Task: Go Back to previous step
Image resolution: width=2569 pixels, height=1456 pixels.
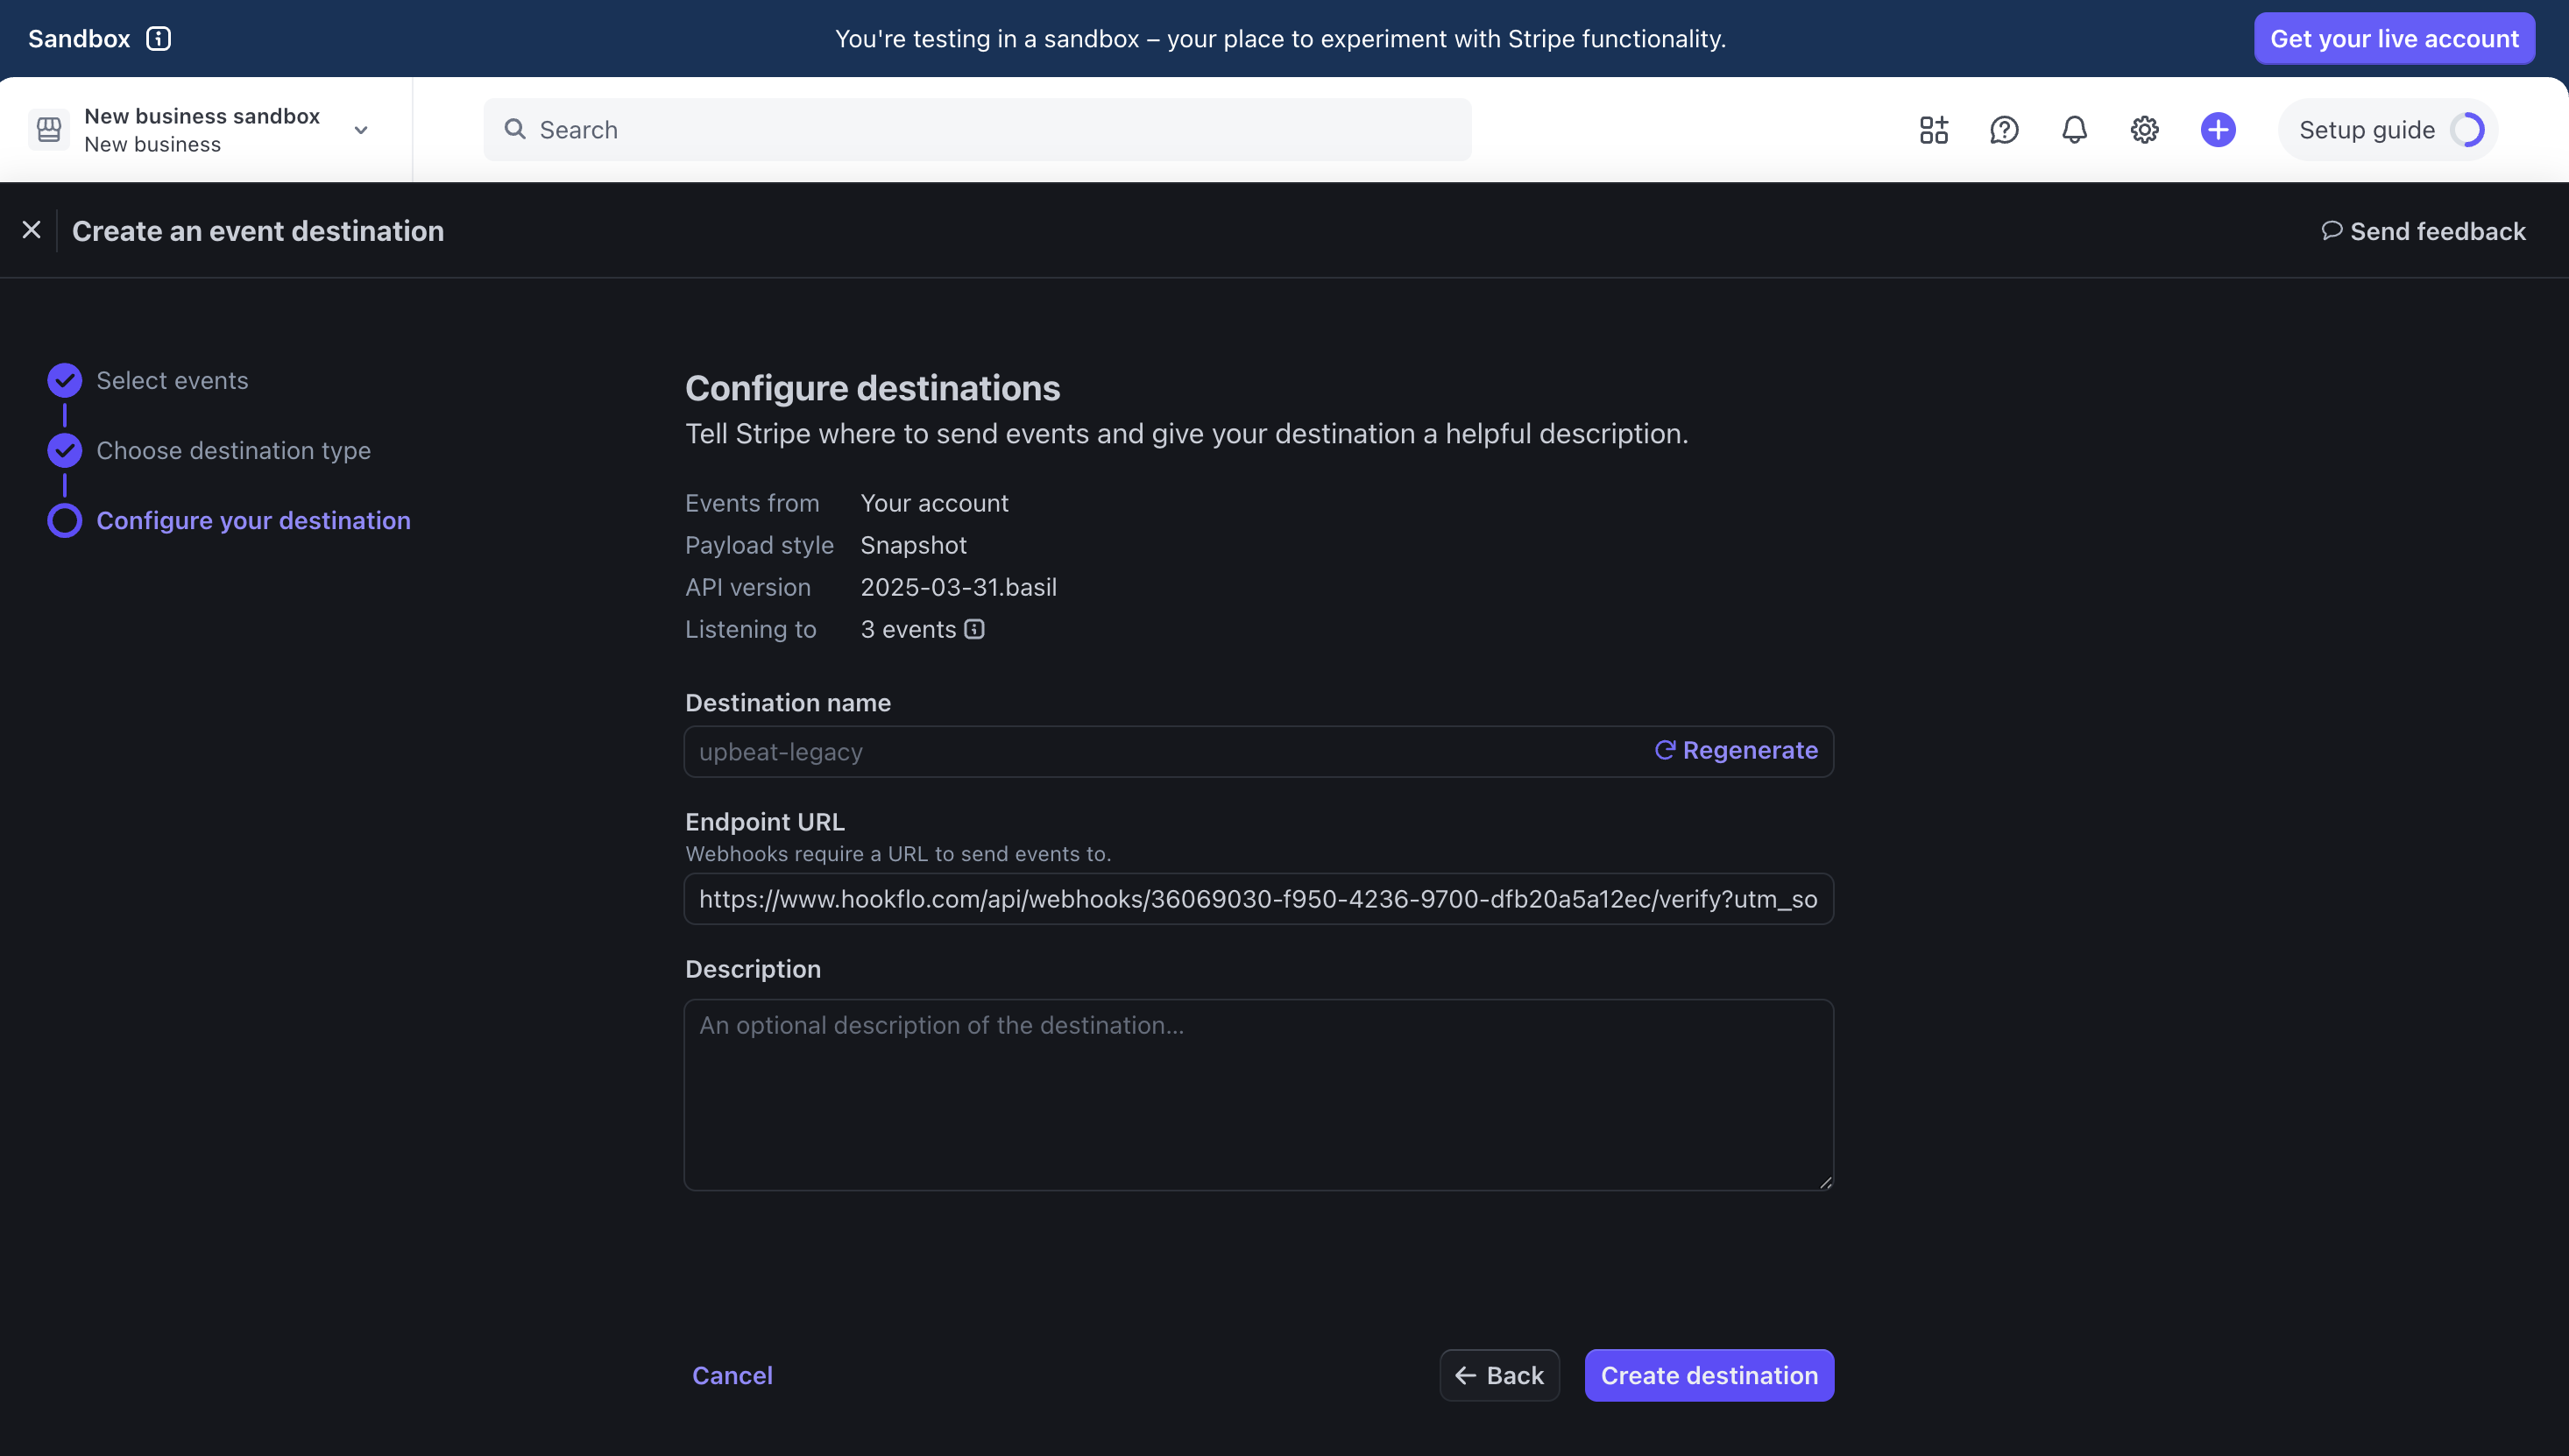Action: (x=1499, y=1375)
